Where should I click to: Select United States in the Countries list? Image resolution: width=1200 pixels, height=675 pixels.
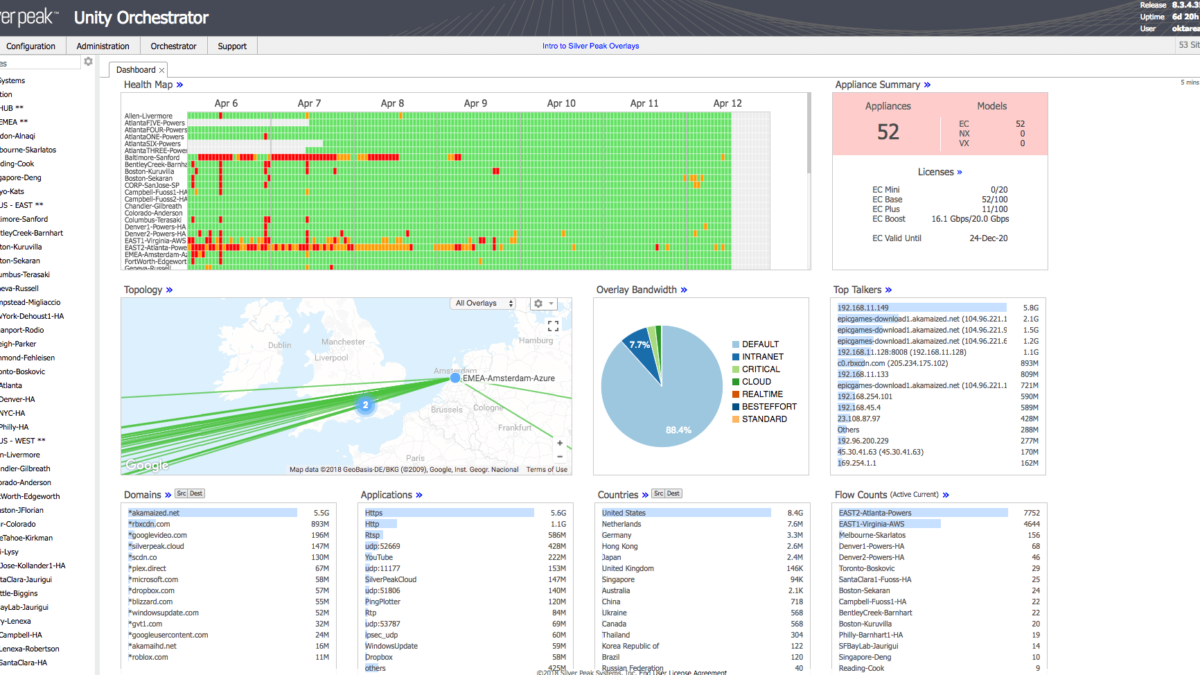coord(702,513)
